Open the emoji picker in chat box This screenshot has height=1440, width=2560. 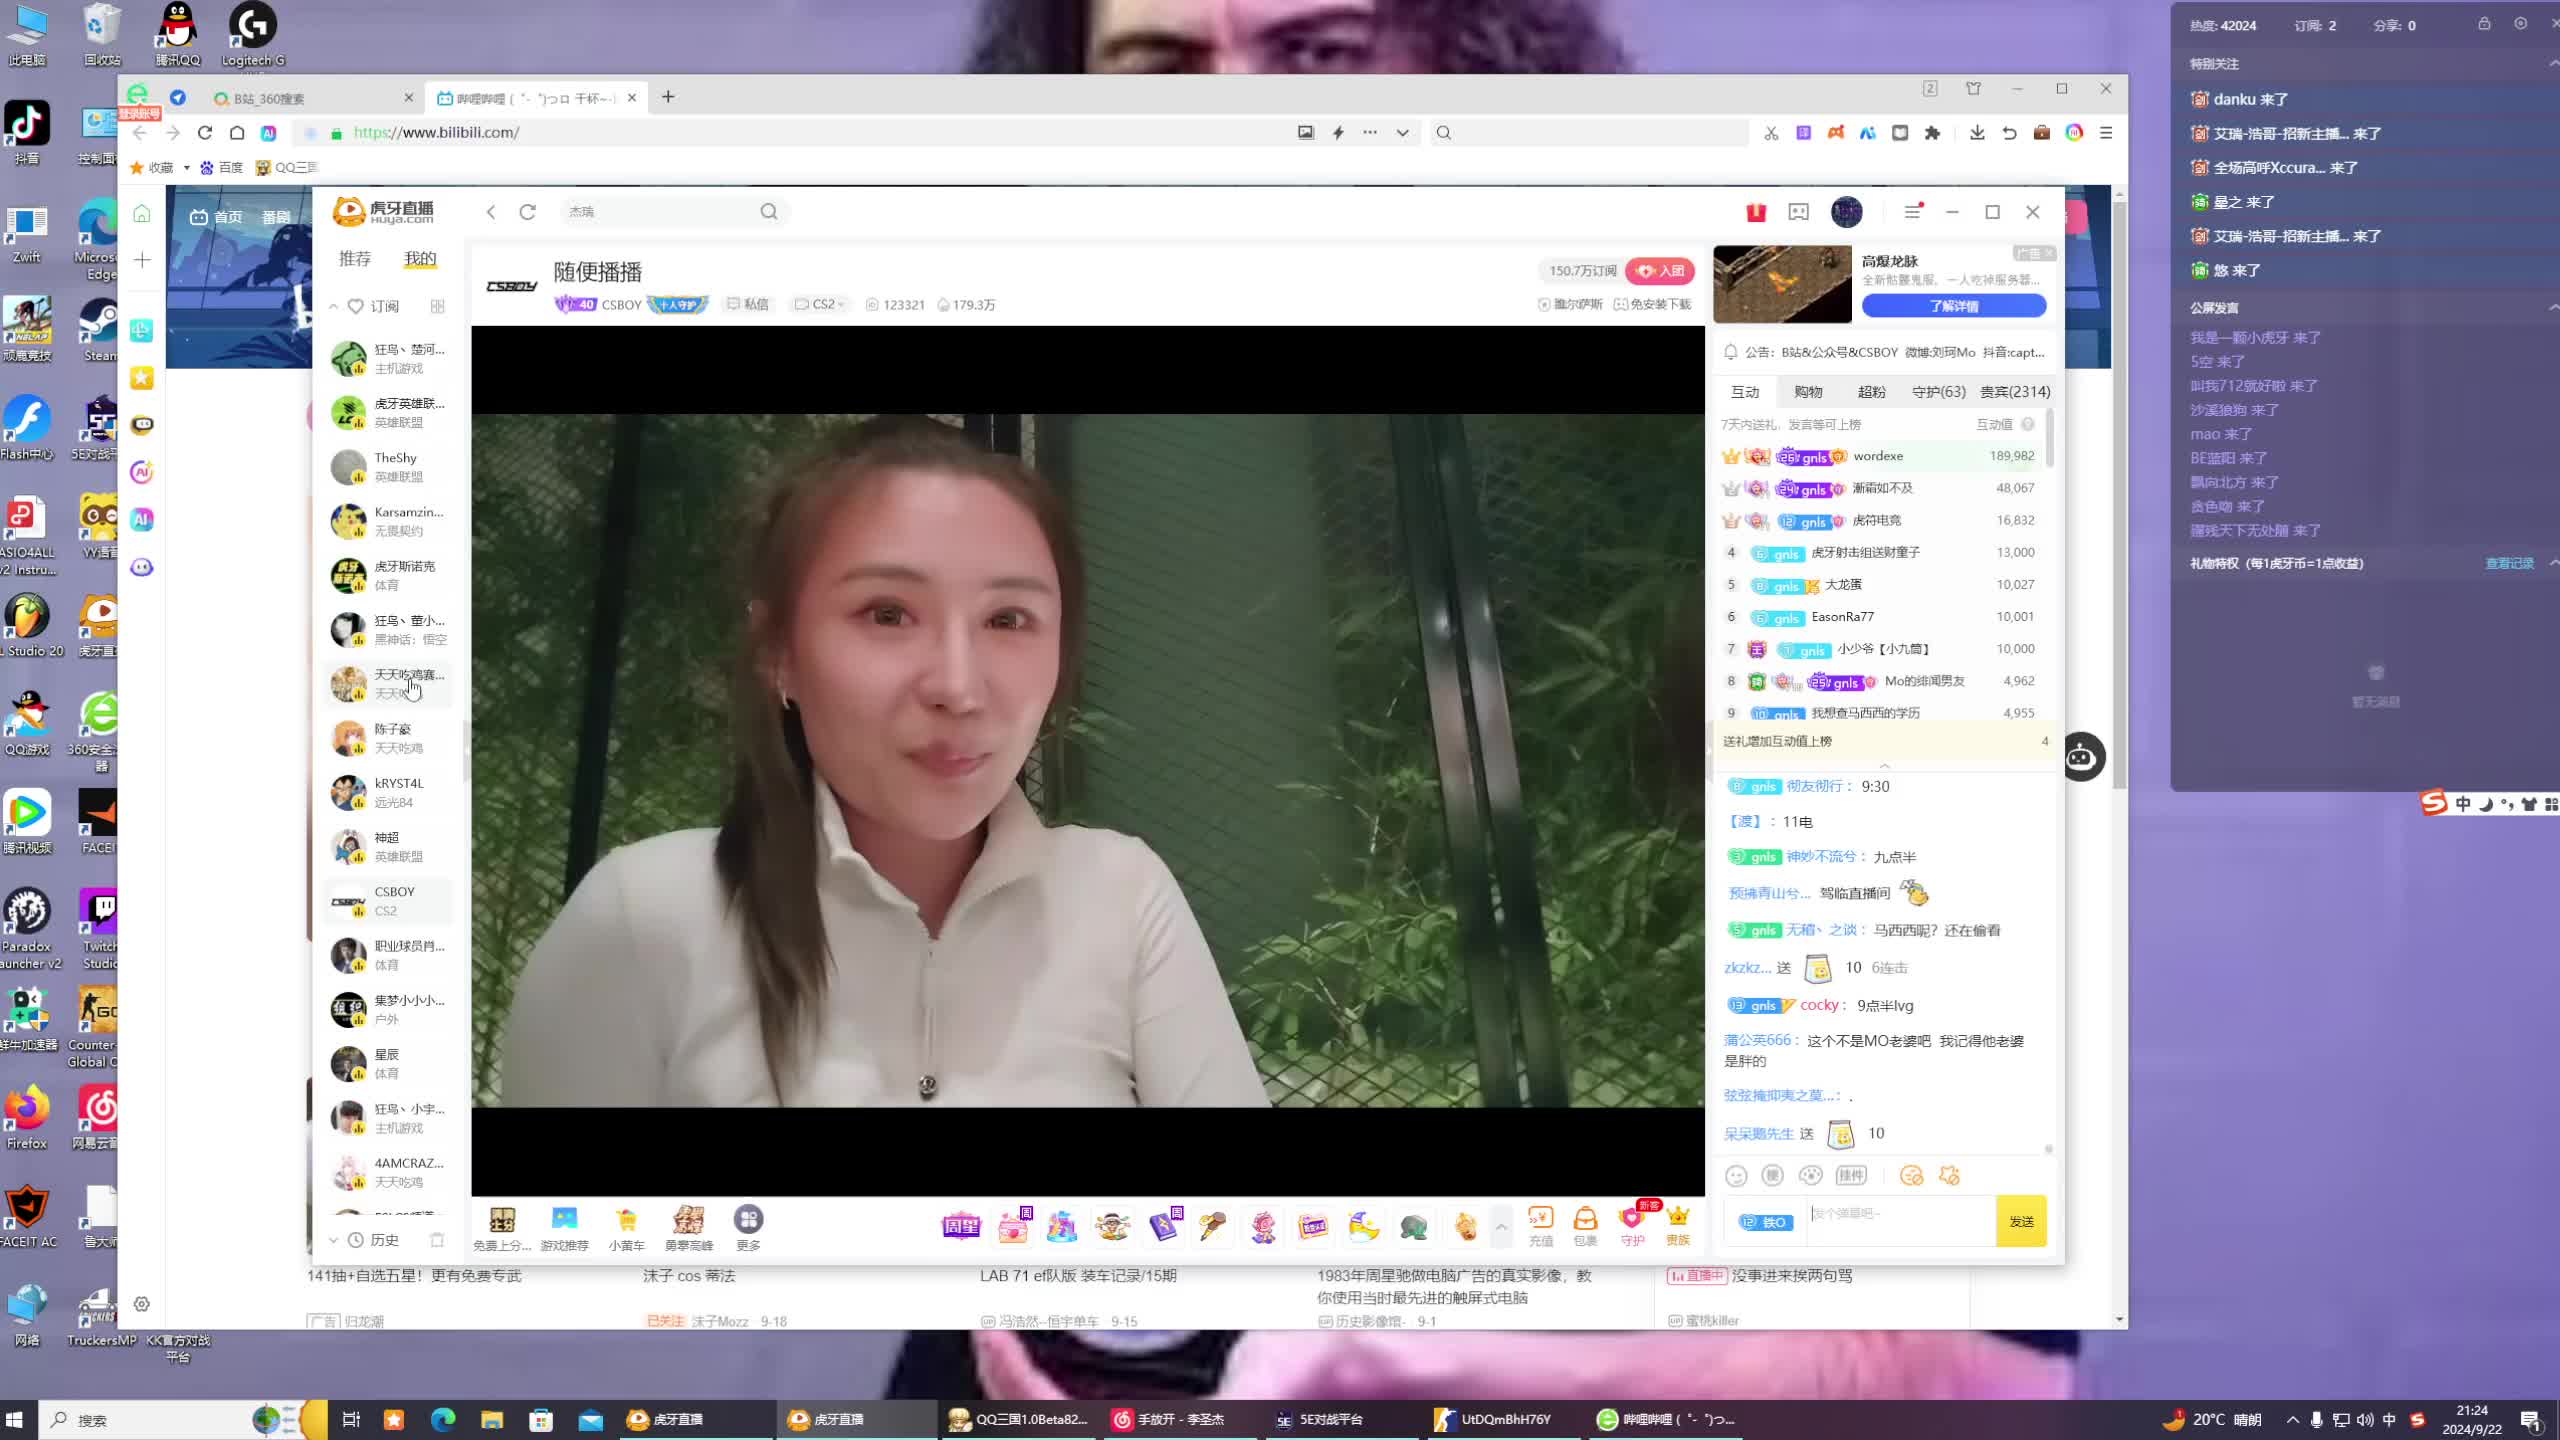click(x=1736, y=1176)
